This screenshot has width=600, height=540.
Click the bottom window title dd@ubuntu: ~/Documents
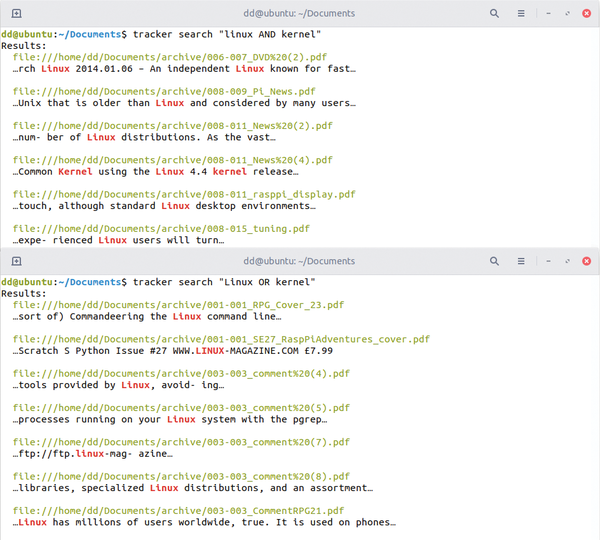click(x=299, y=261)
